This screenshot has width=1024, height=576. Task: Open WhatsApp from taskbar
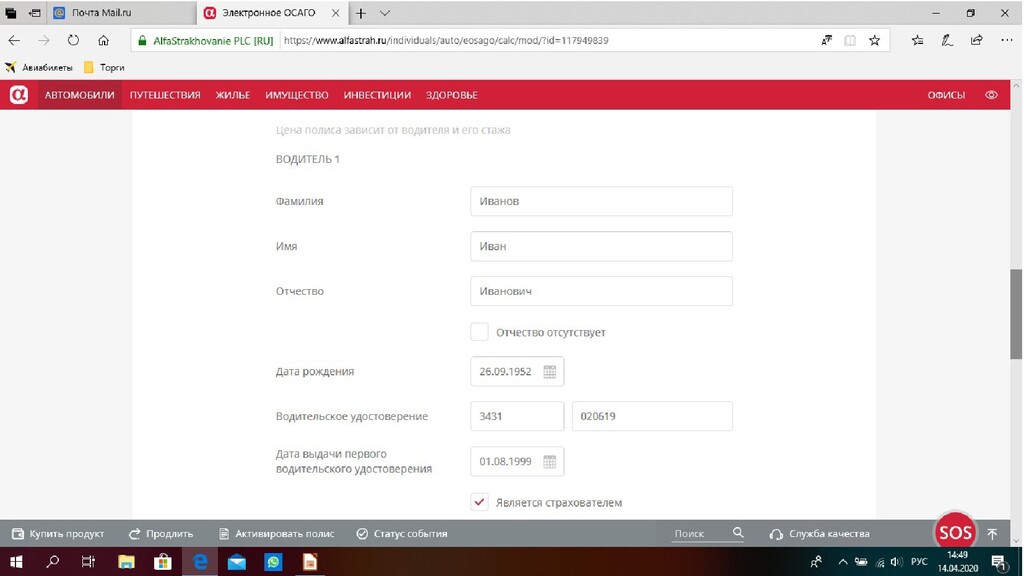click(273, 562)
